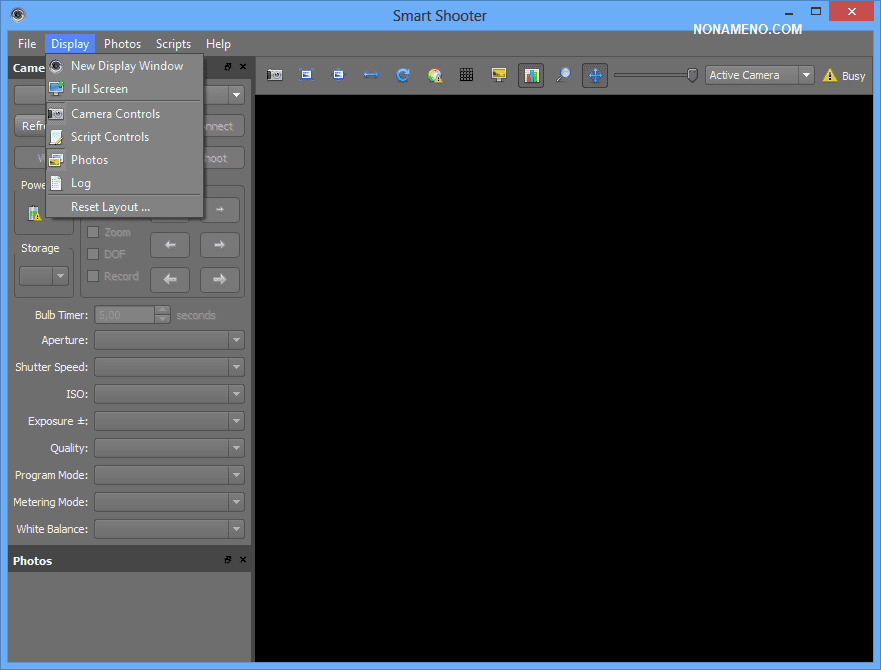The image size is (881, 670).
Task: Click the blue horizontal double-arrow icon
Action: [370, 75]
